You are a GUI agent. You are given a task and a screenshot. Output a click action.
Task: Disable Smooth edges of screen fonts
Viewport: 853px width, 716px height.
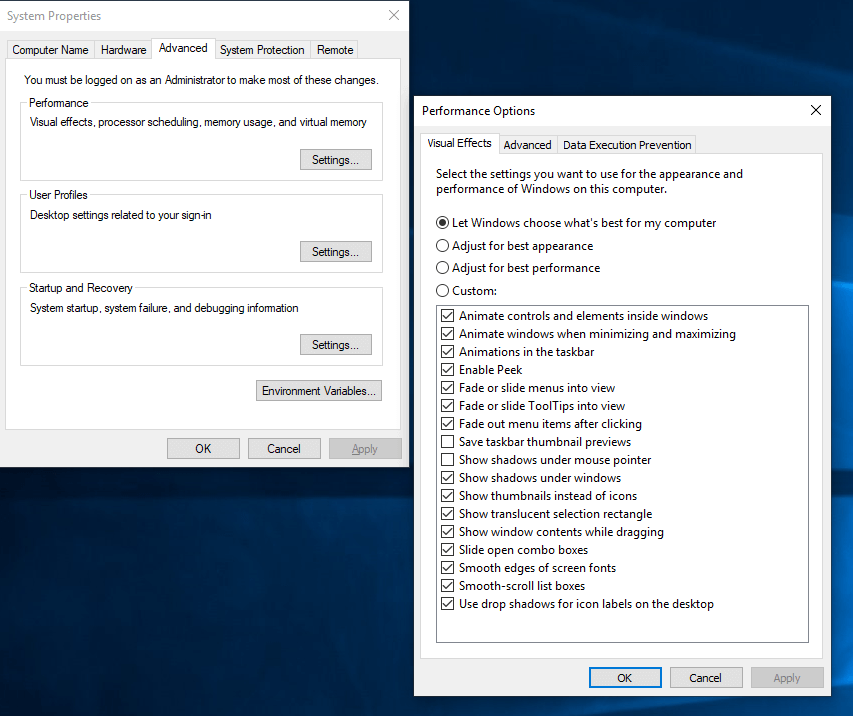tap(447, 567)
